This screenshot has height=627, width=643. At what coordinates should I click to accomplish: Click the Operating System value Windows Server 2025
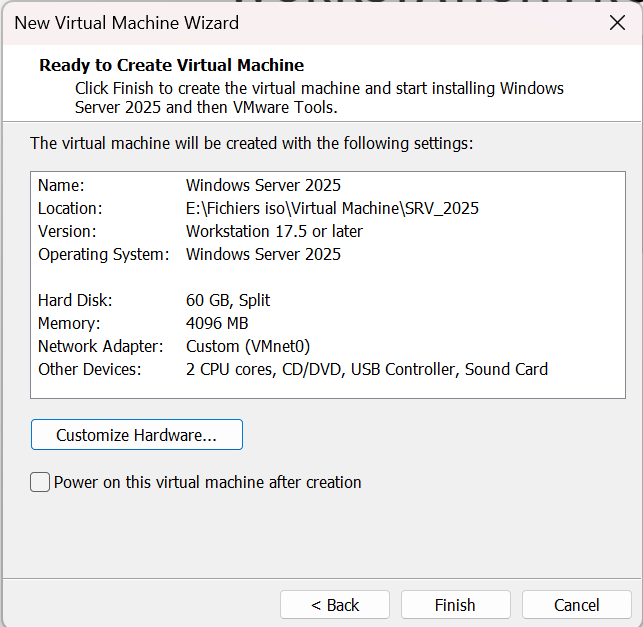click(263, 254)
